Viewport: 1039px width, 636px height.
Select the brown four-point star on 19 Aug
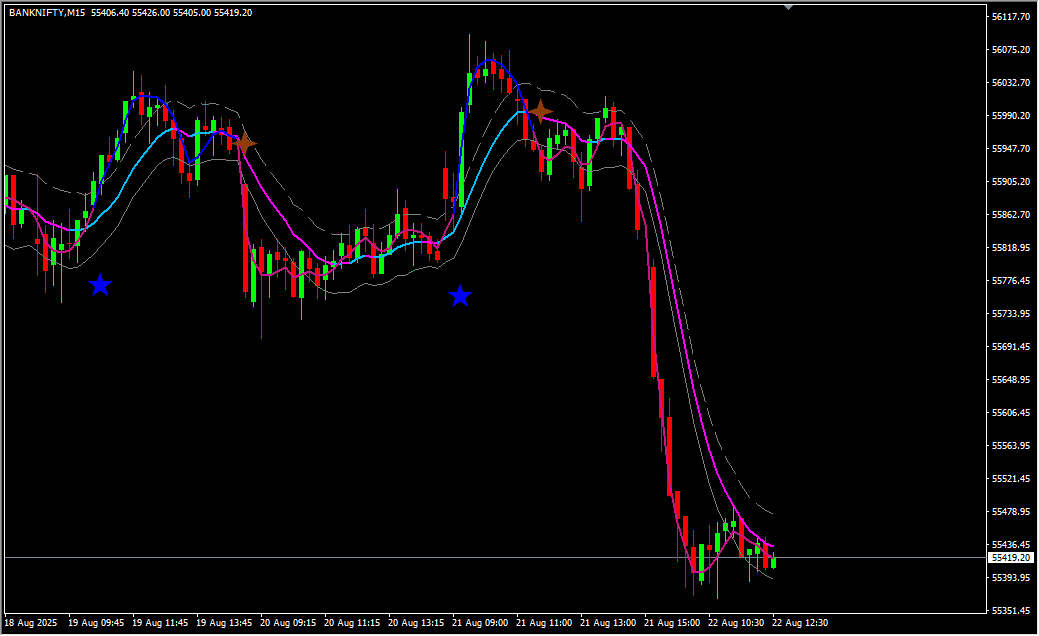[x=244, y=144]
